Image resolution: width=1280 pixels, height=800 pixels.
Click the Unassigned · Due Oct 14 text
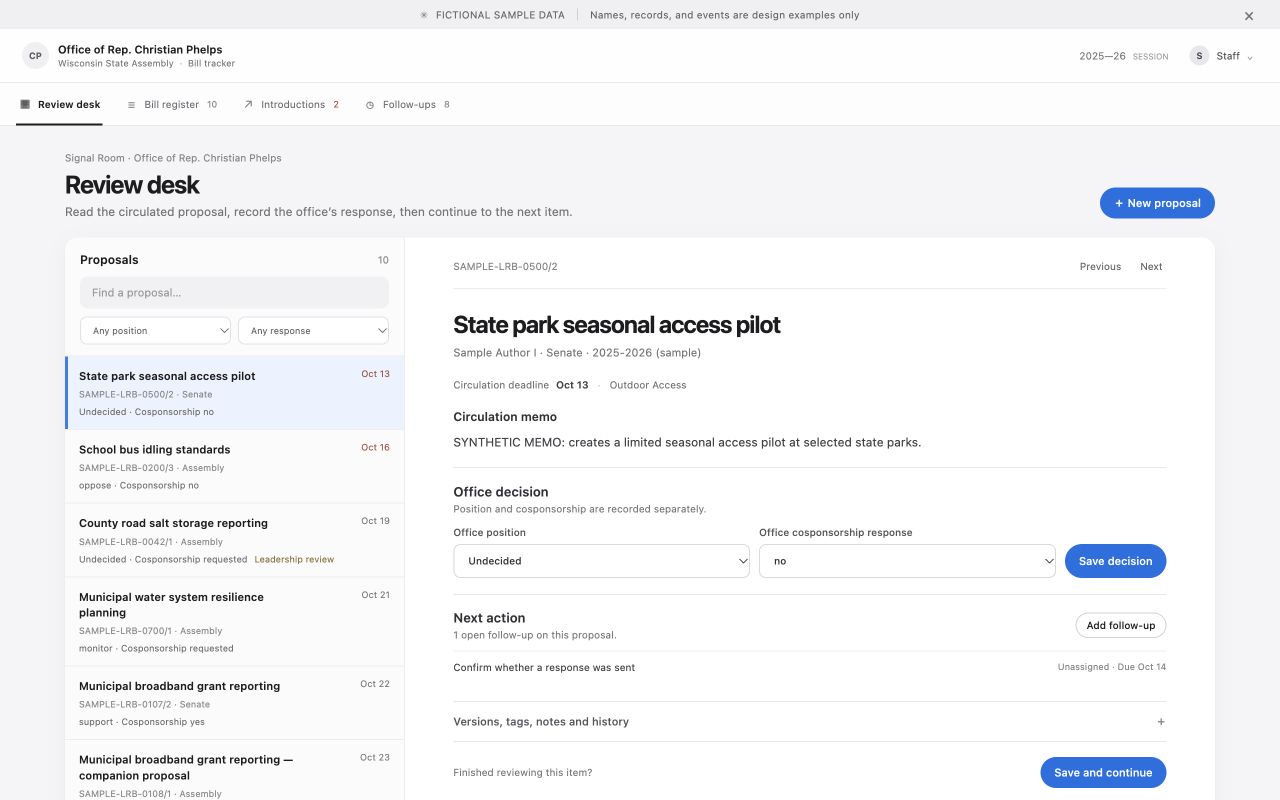click(x=1112, y=667)
